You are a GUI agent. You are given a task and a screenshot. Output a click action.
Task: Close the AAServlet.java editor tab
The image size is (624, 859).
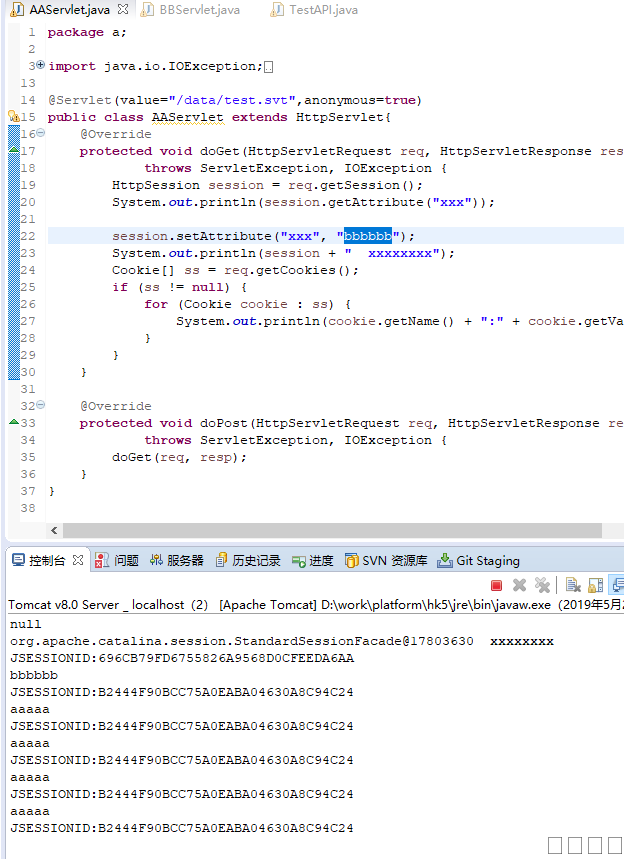tap(123, 10)
